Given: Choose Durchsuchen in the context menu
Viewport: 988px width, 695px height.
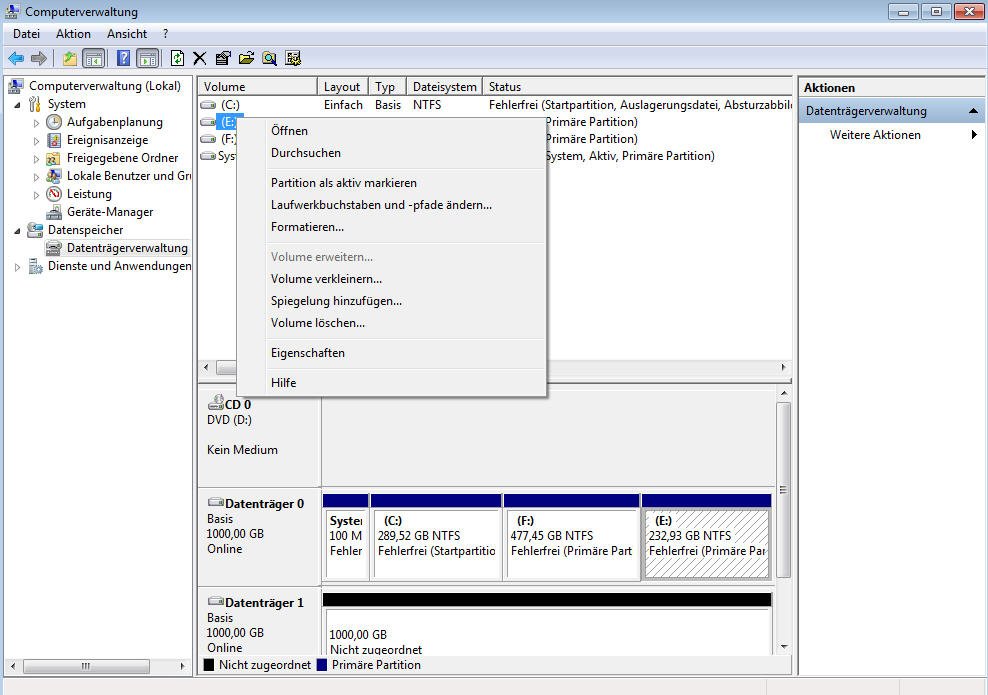Looking at the screenshot, I should pos(391,153).
